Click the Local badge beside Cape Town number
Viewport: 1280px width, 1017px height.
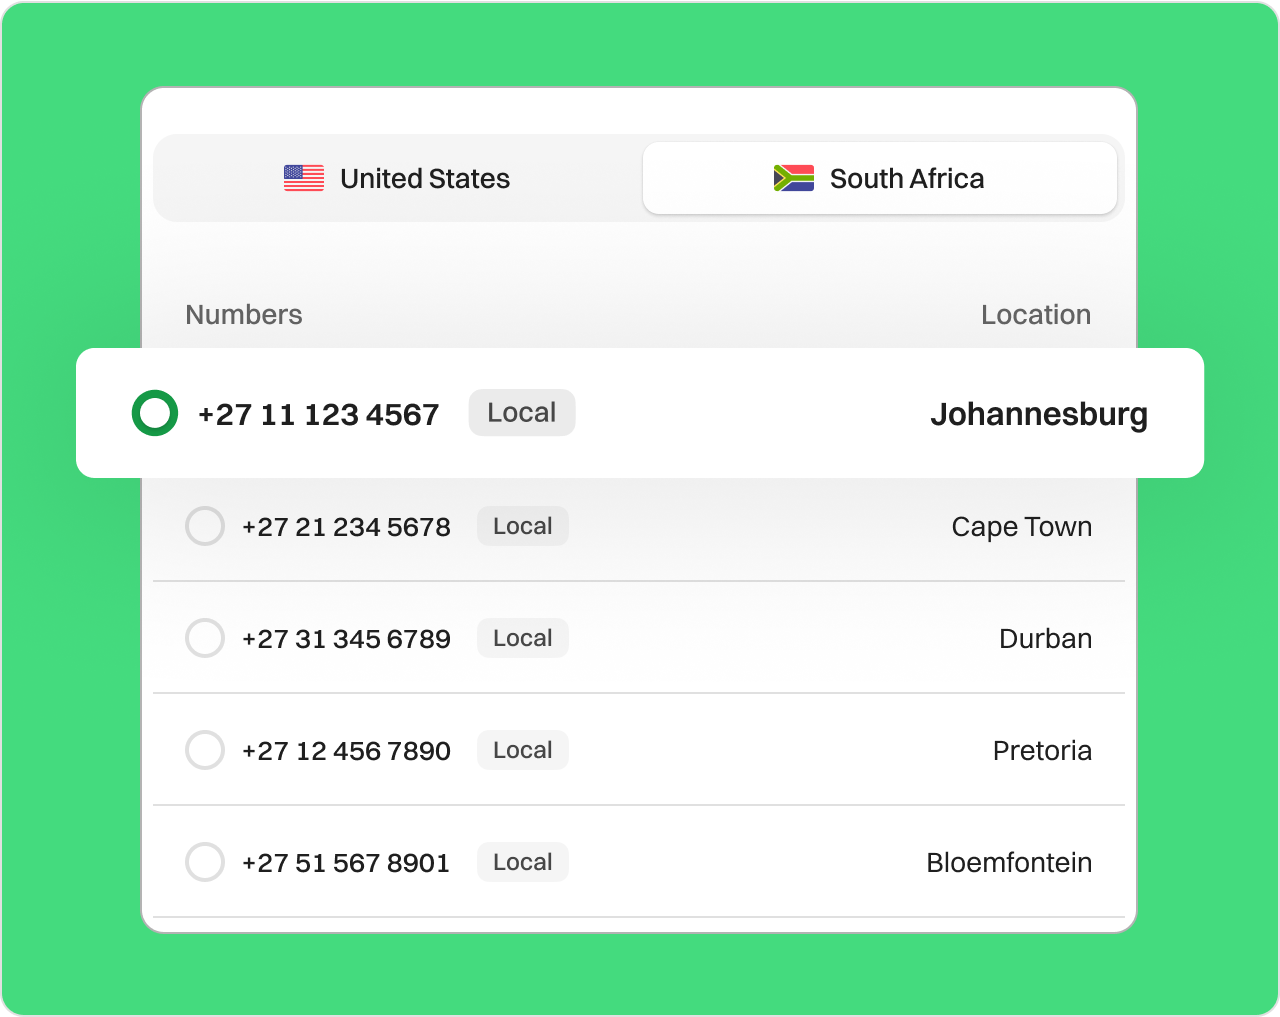click(x=523, y=526)
